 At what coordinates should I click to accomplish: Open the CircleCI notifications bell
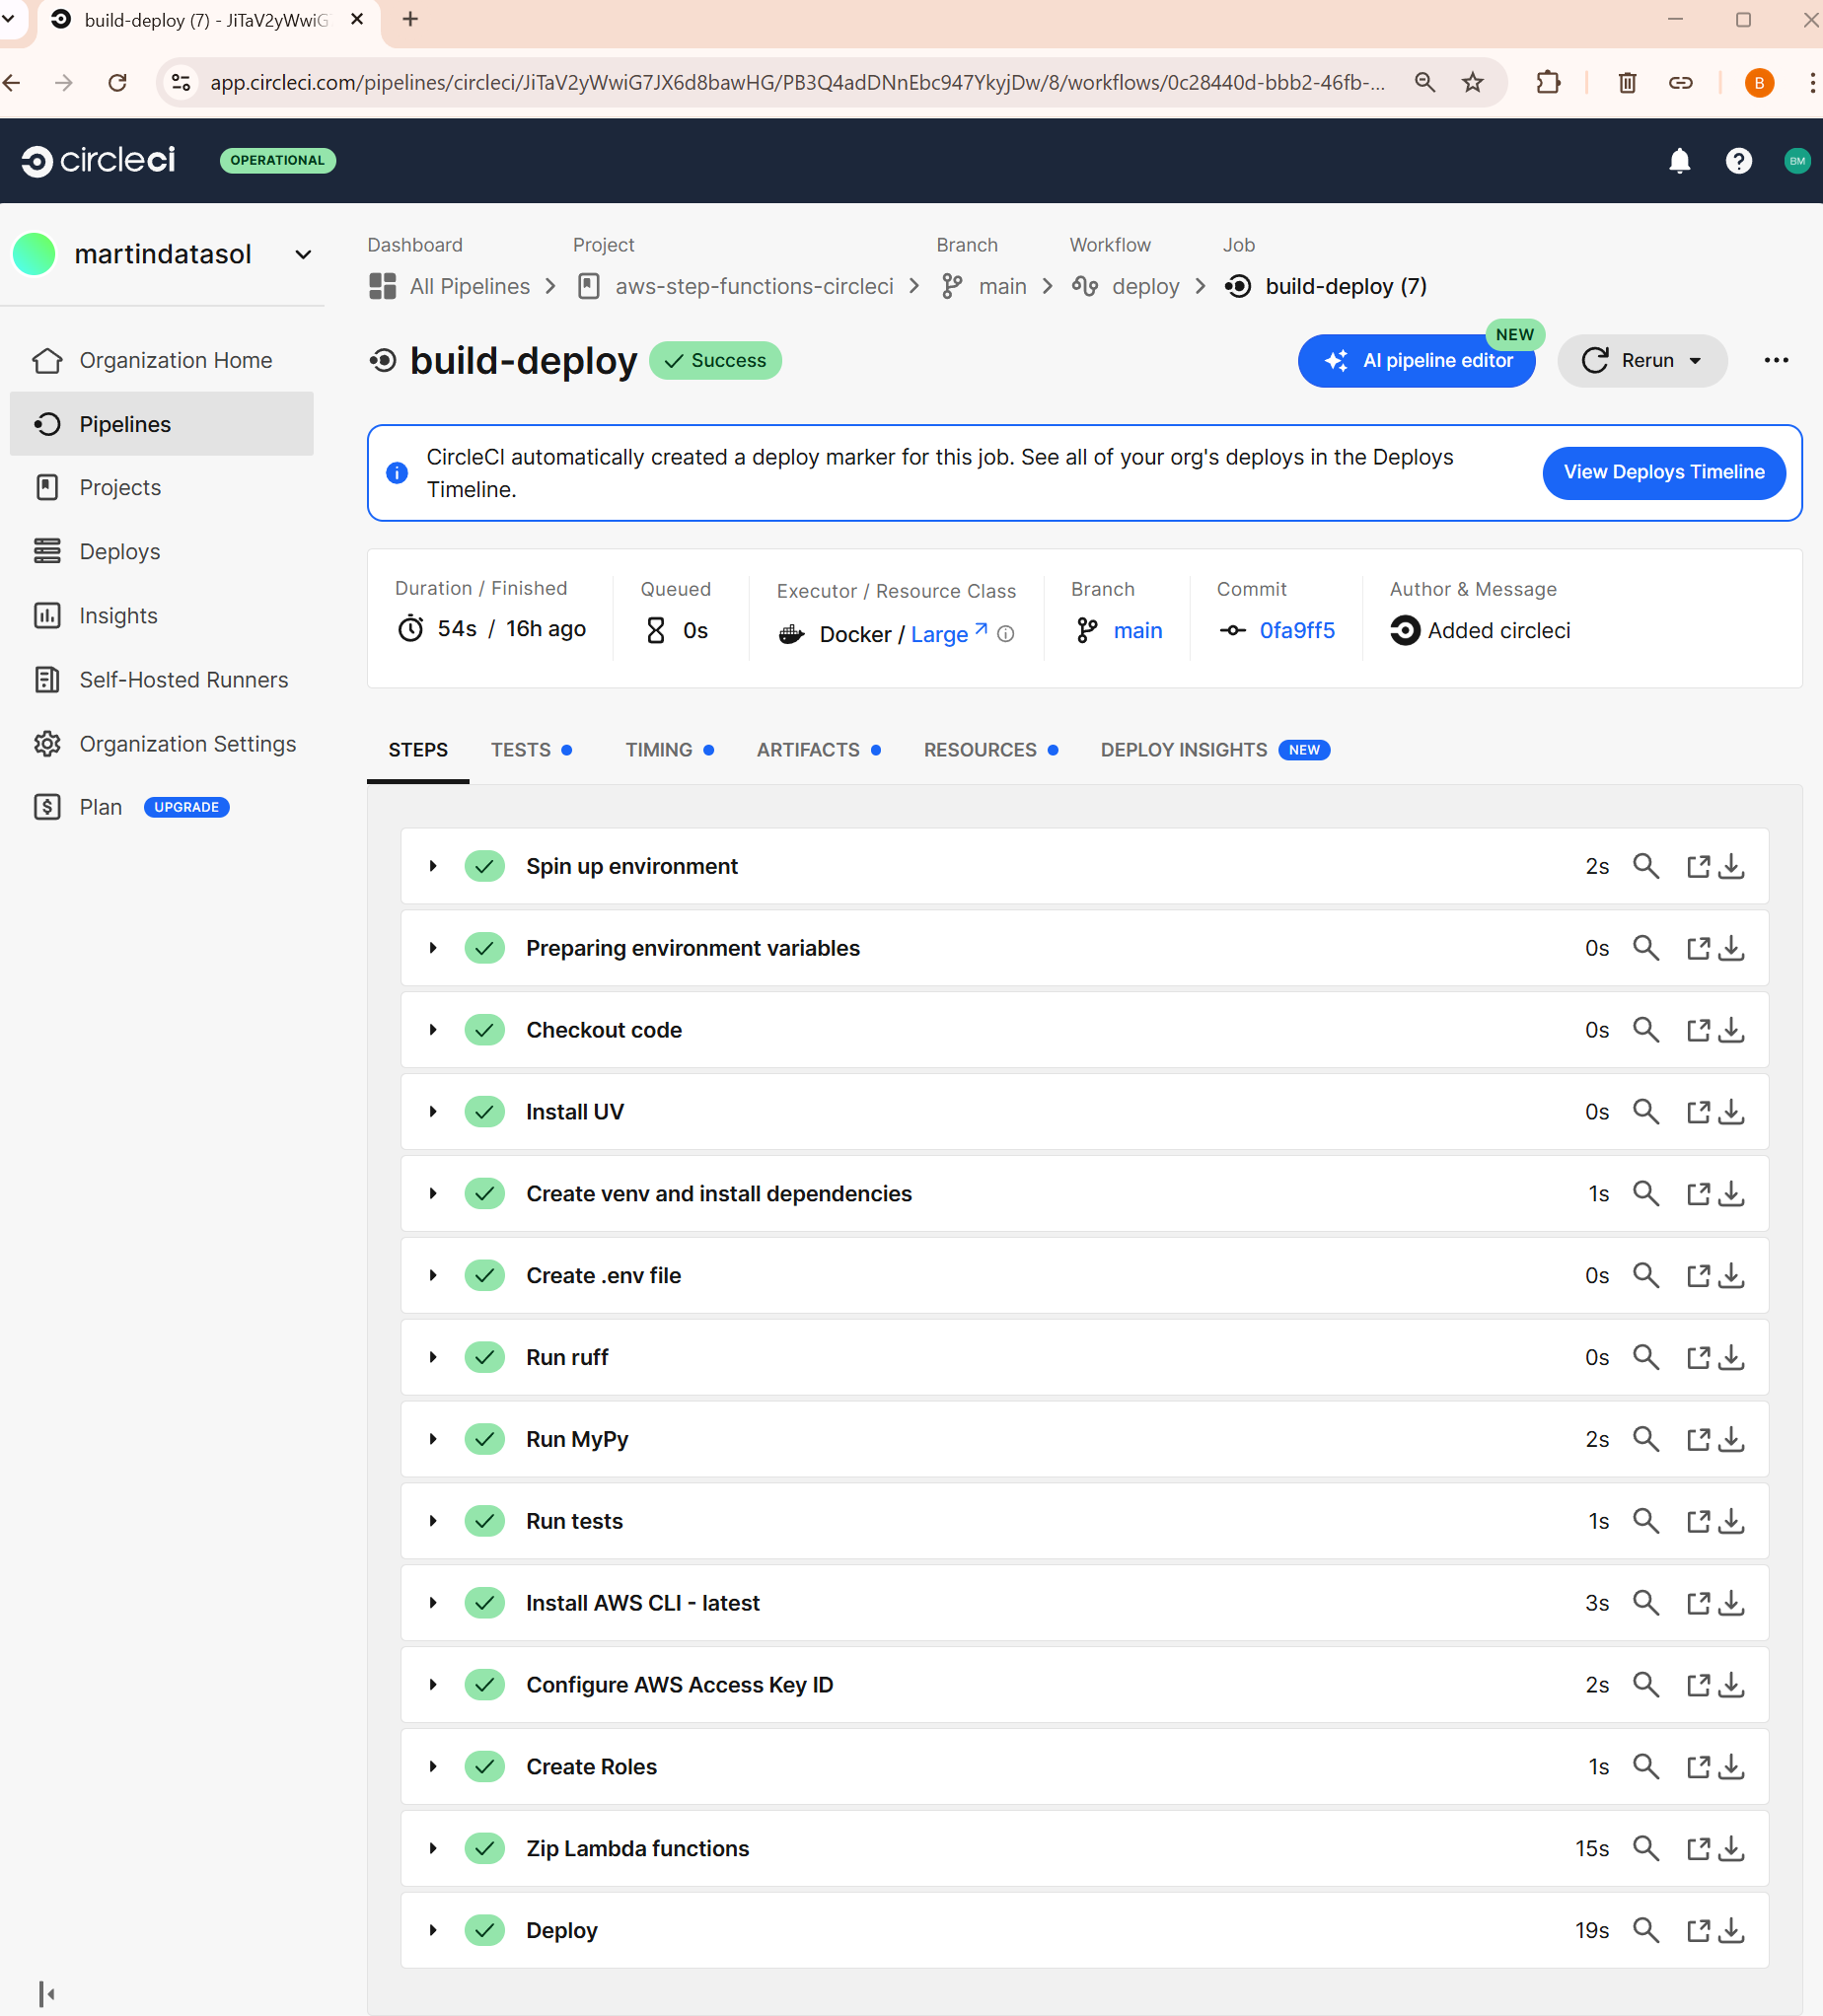[x=1680, y=161]
